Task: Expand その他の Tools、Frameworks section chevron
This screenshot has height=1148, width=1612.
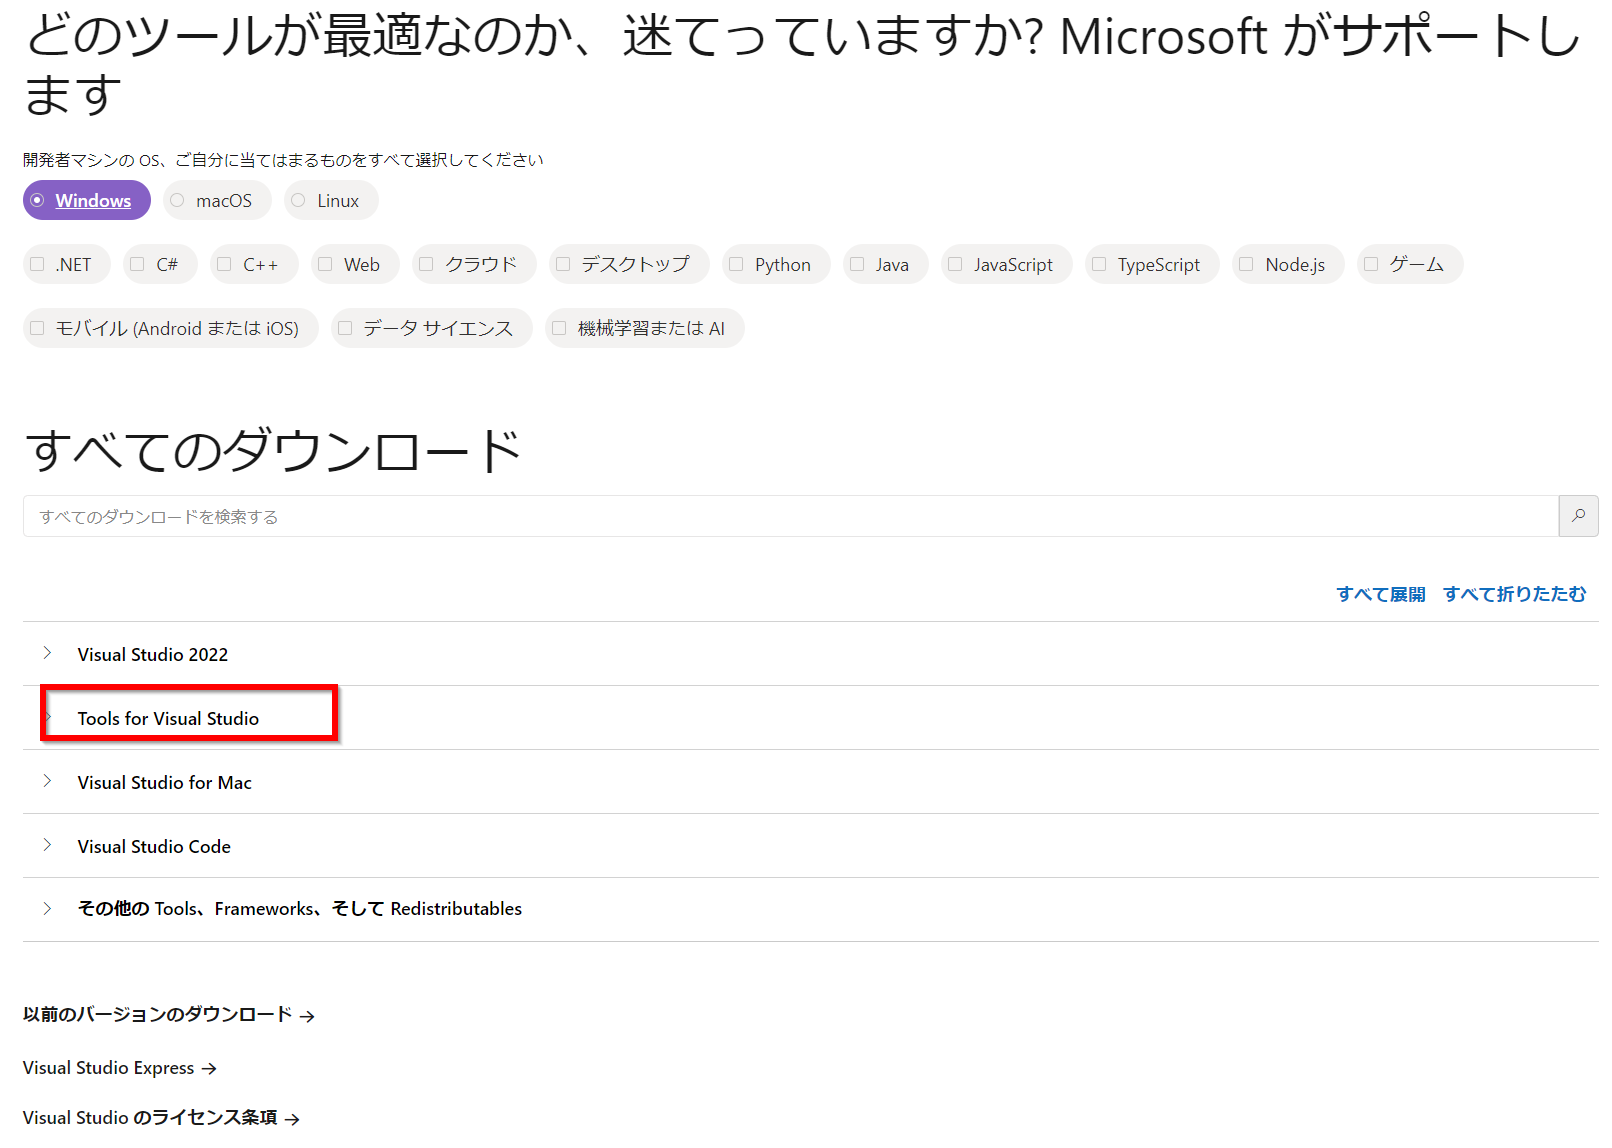Action: click(47, 908)
